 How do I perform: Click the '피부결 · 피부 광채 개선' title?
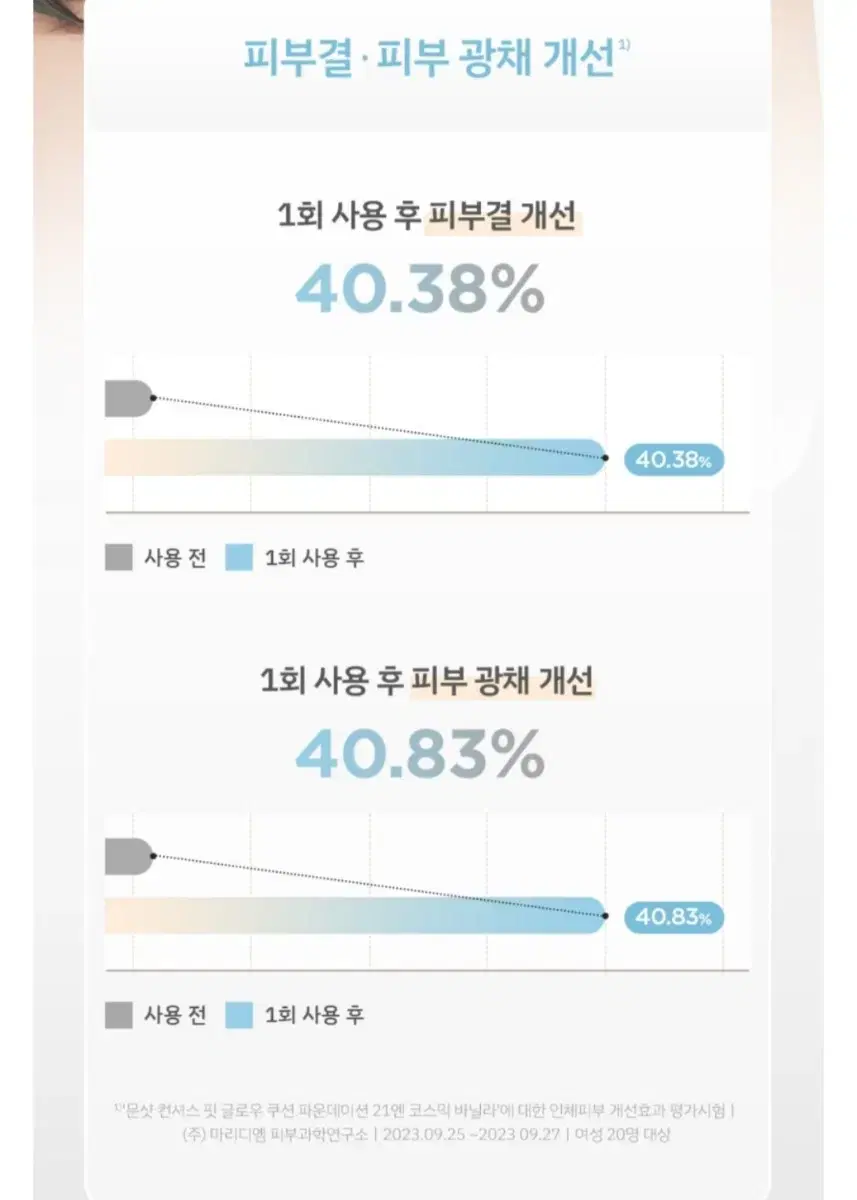point(429,58)
